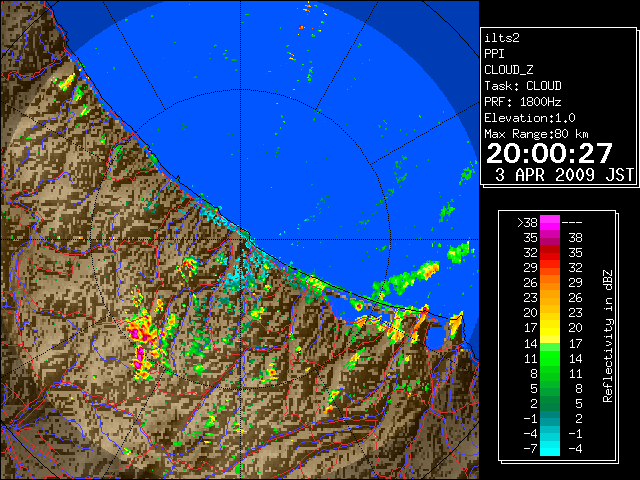Click the 'PPI' scan type text
The image size is (640, 480).
(494, 54)
